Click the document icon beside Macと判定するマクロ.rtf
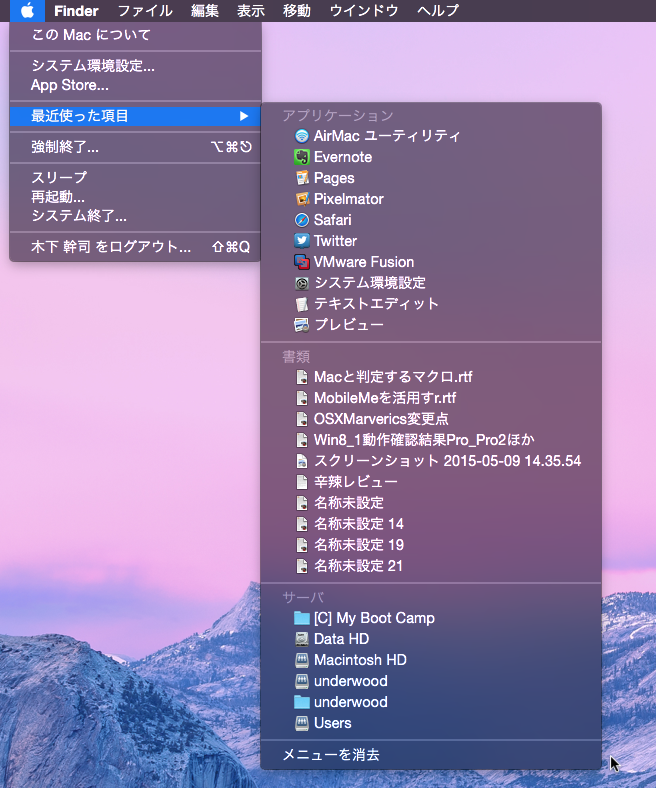This screenshot has height=788, width=656. pos(302,377)
